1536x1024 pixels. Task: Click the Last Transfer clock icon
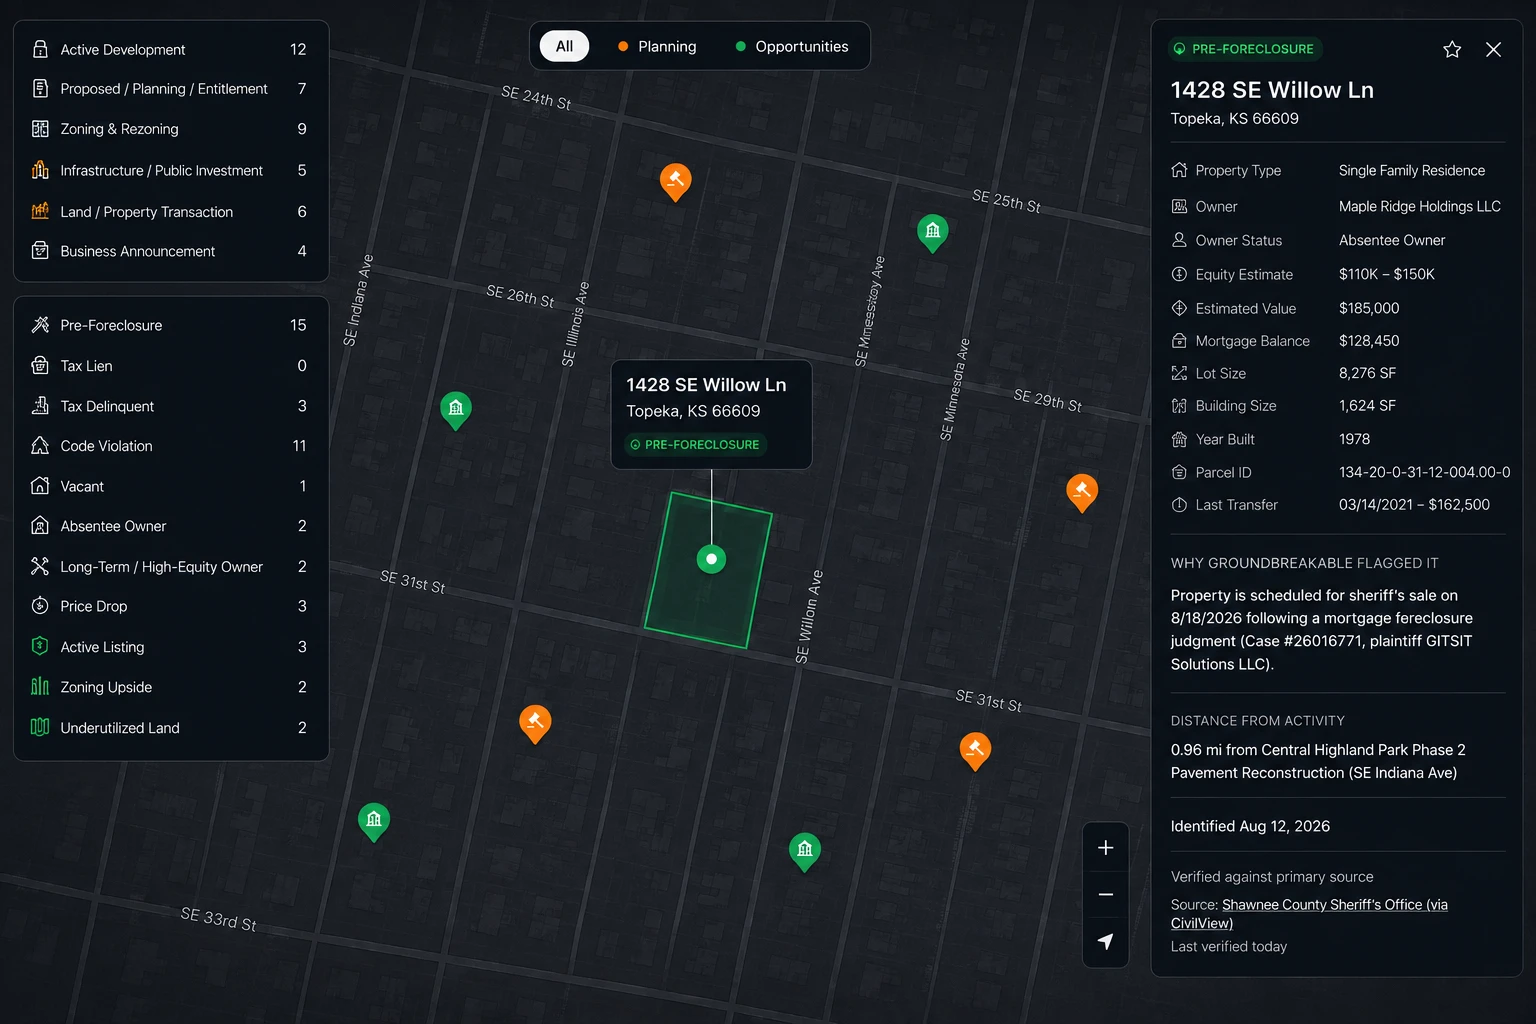pyautogui.click(x=1179, y=505)
